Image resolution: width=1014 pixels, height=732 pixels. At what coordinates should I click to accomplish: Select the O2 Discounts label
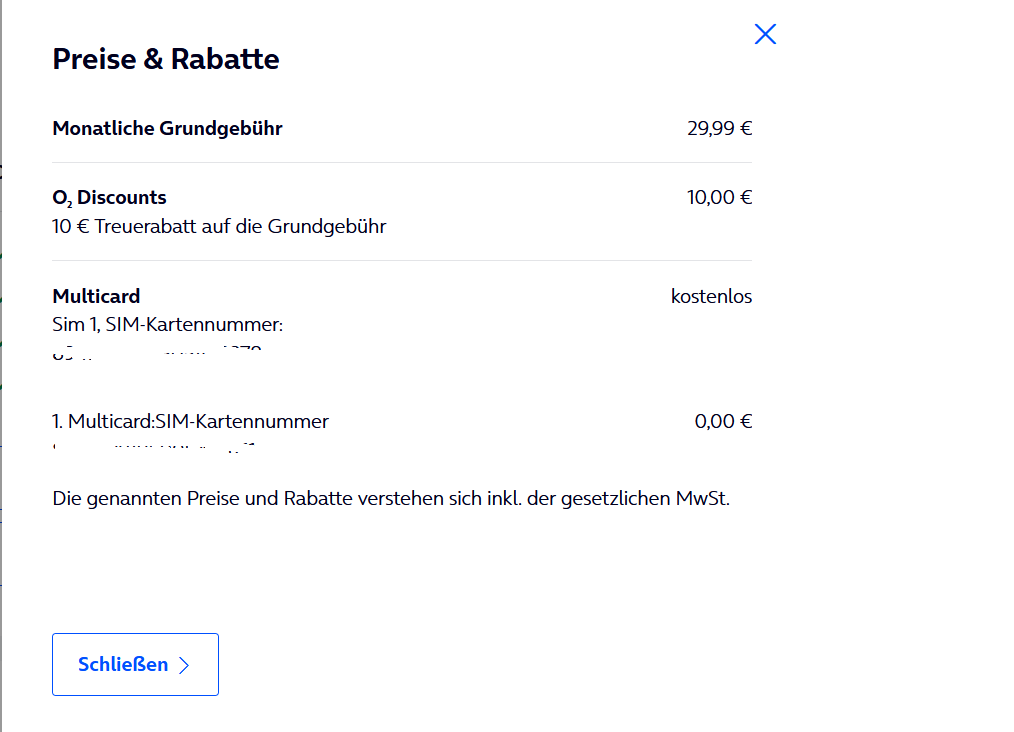(109, 198)
